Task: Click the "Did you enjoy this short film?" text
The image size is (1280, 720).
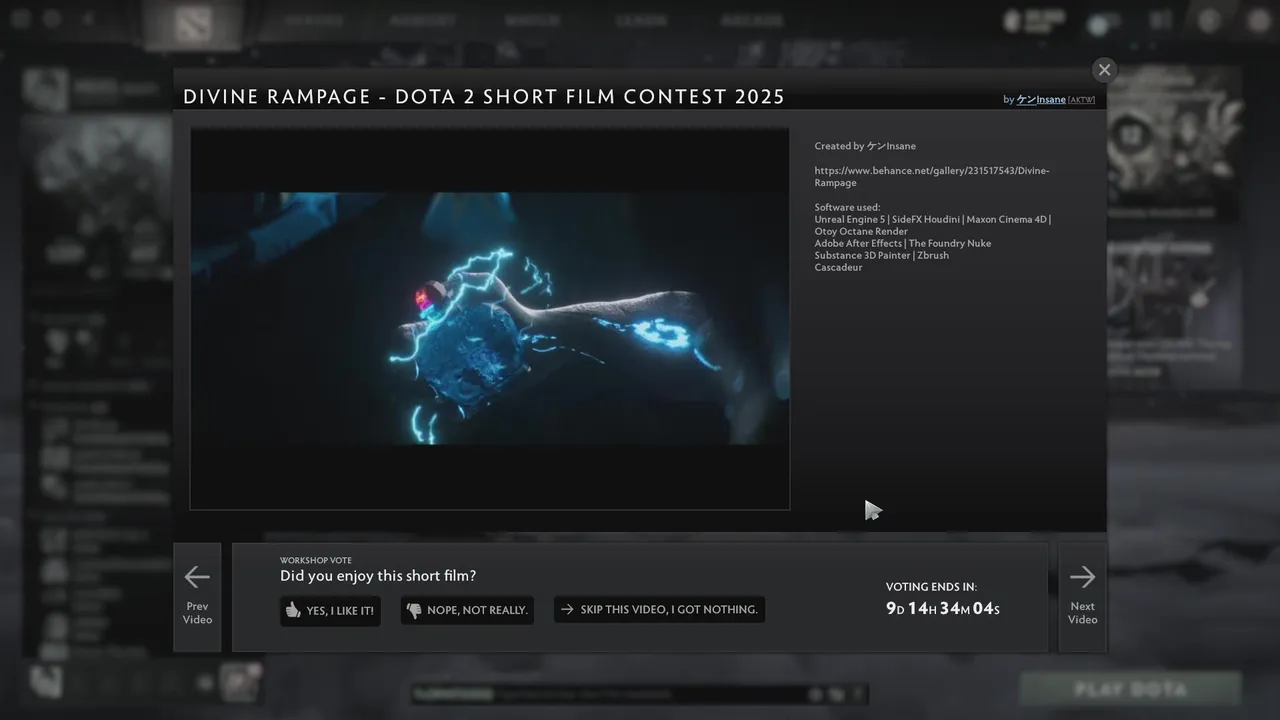Action: [x=378, y=576]
